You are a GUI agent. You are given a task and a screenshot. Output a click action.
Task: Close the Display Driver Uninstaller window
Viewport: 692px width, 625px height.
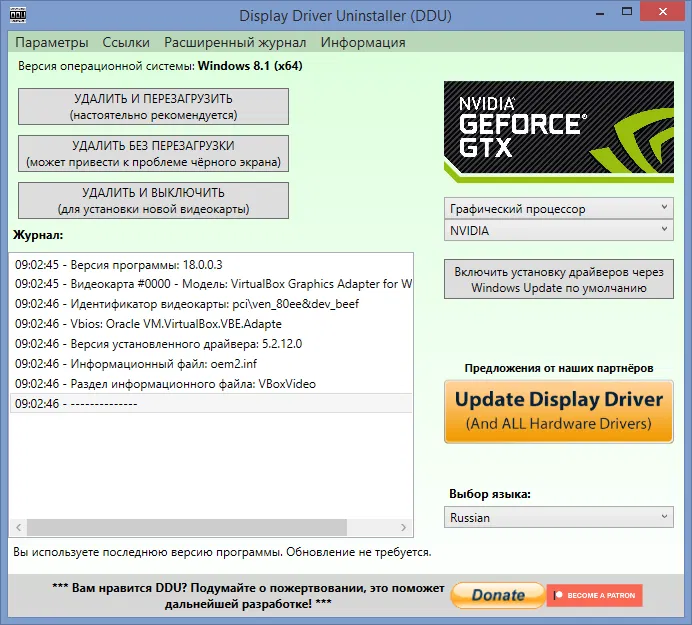663,12
